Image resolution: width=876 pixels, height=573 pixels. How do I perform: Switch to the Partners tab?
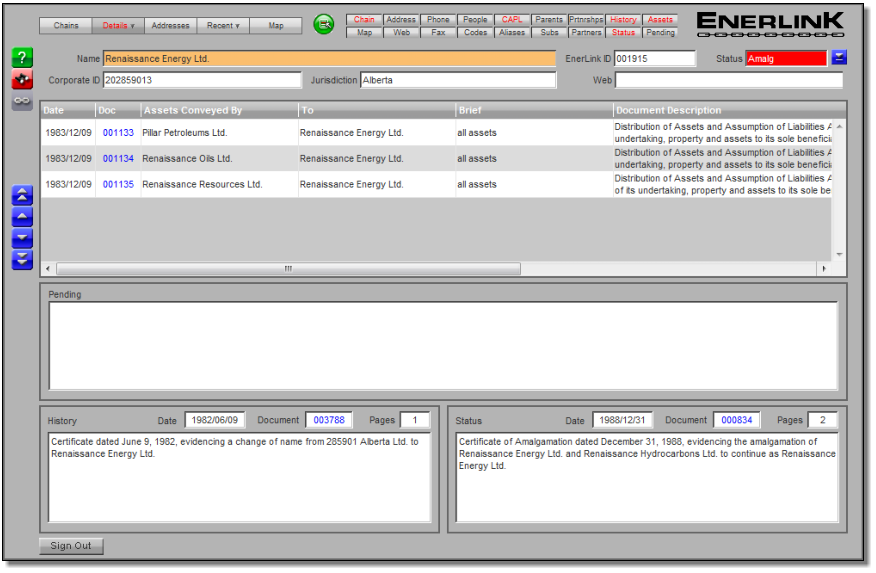click(586, 32)
